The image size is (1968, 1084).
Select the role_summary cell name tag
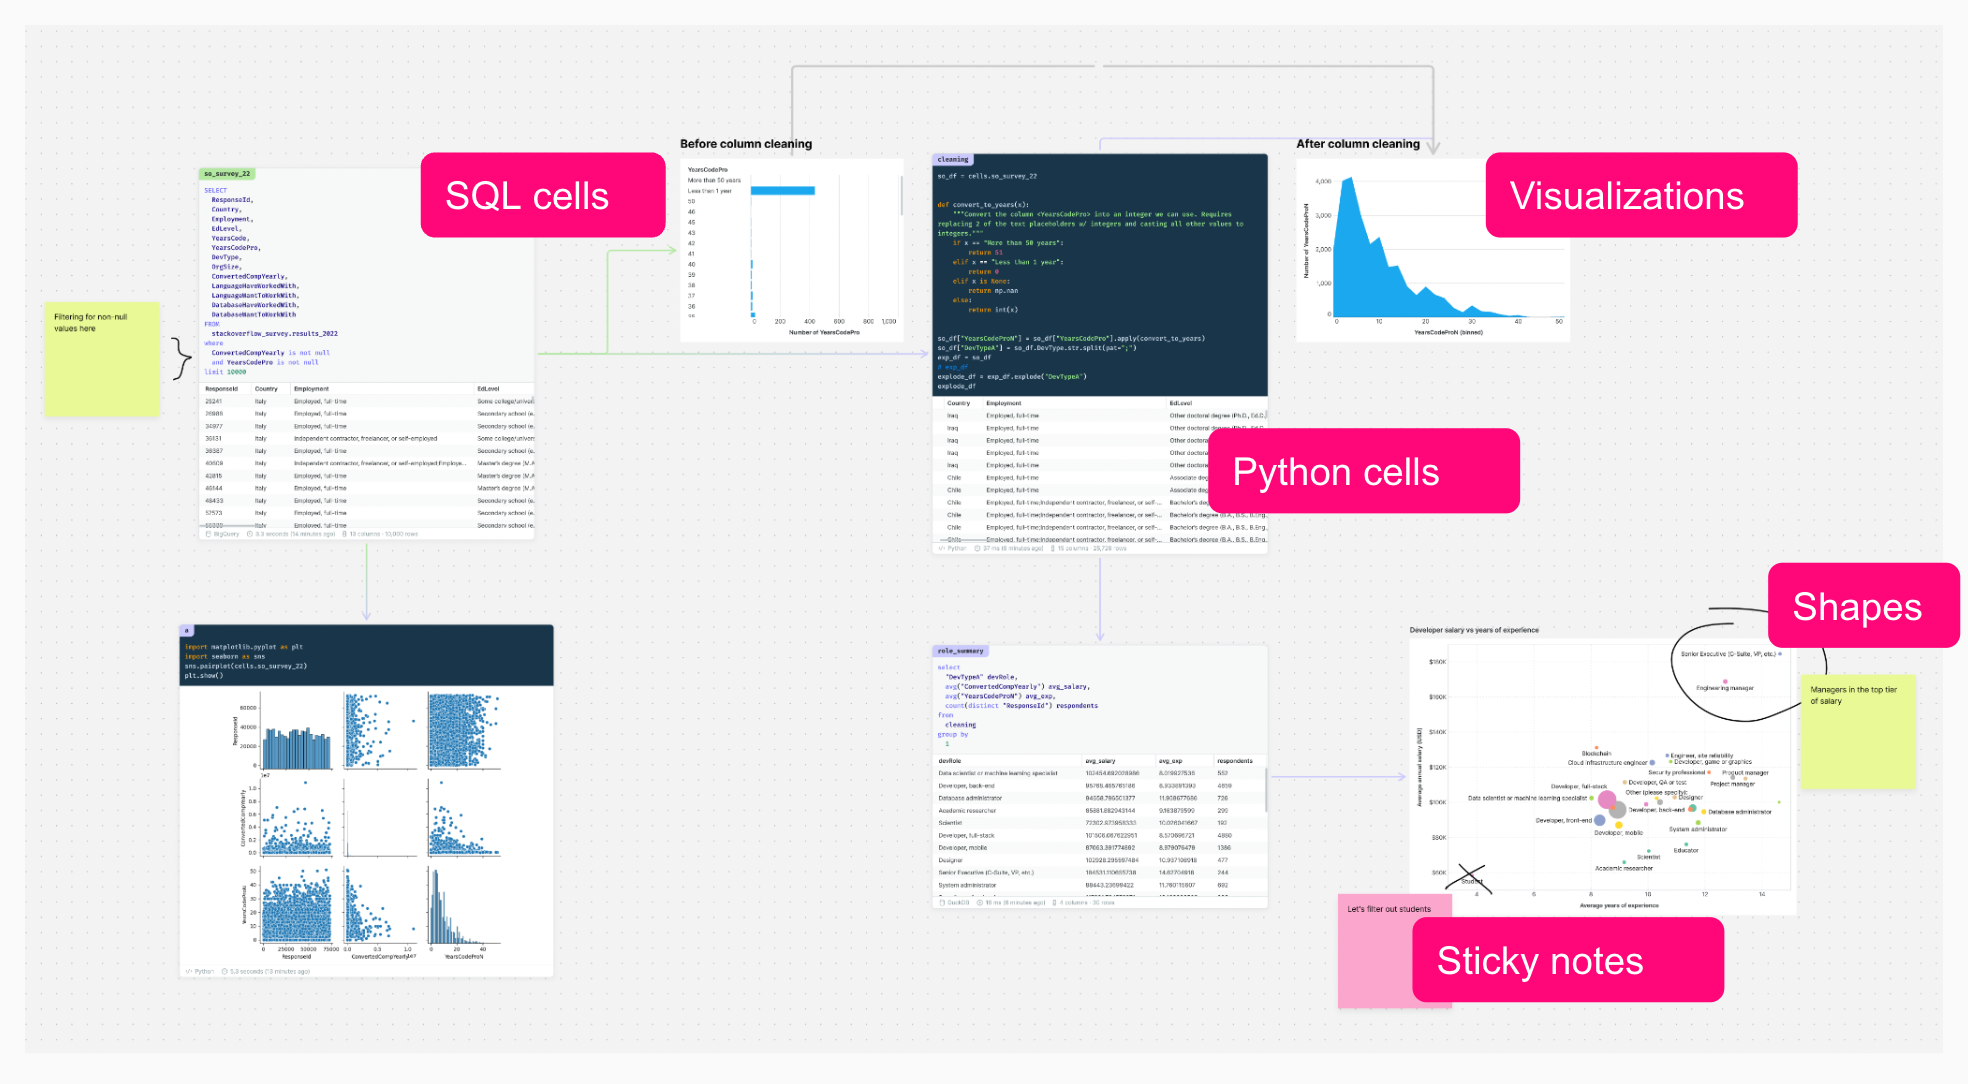click(x=960, y=651)
